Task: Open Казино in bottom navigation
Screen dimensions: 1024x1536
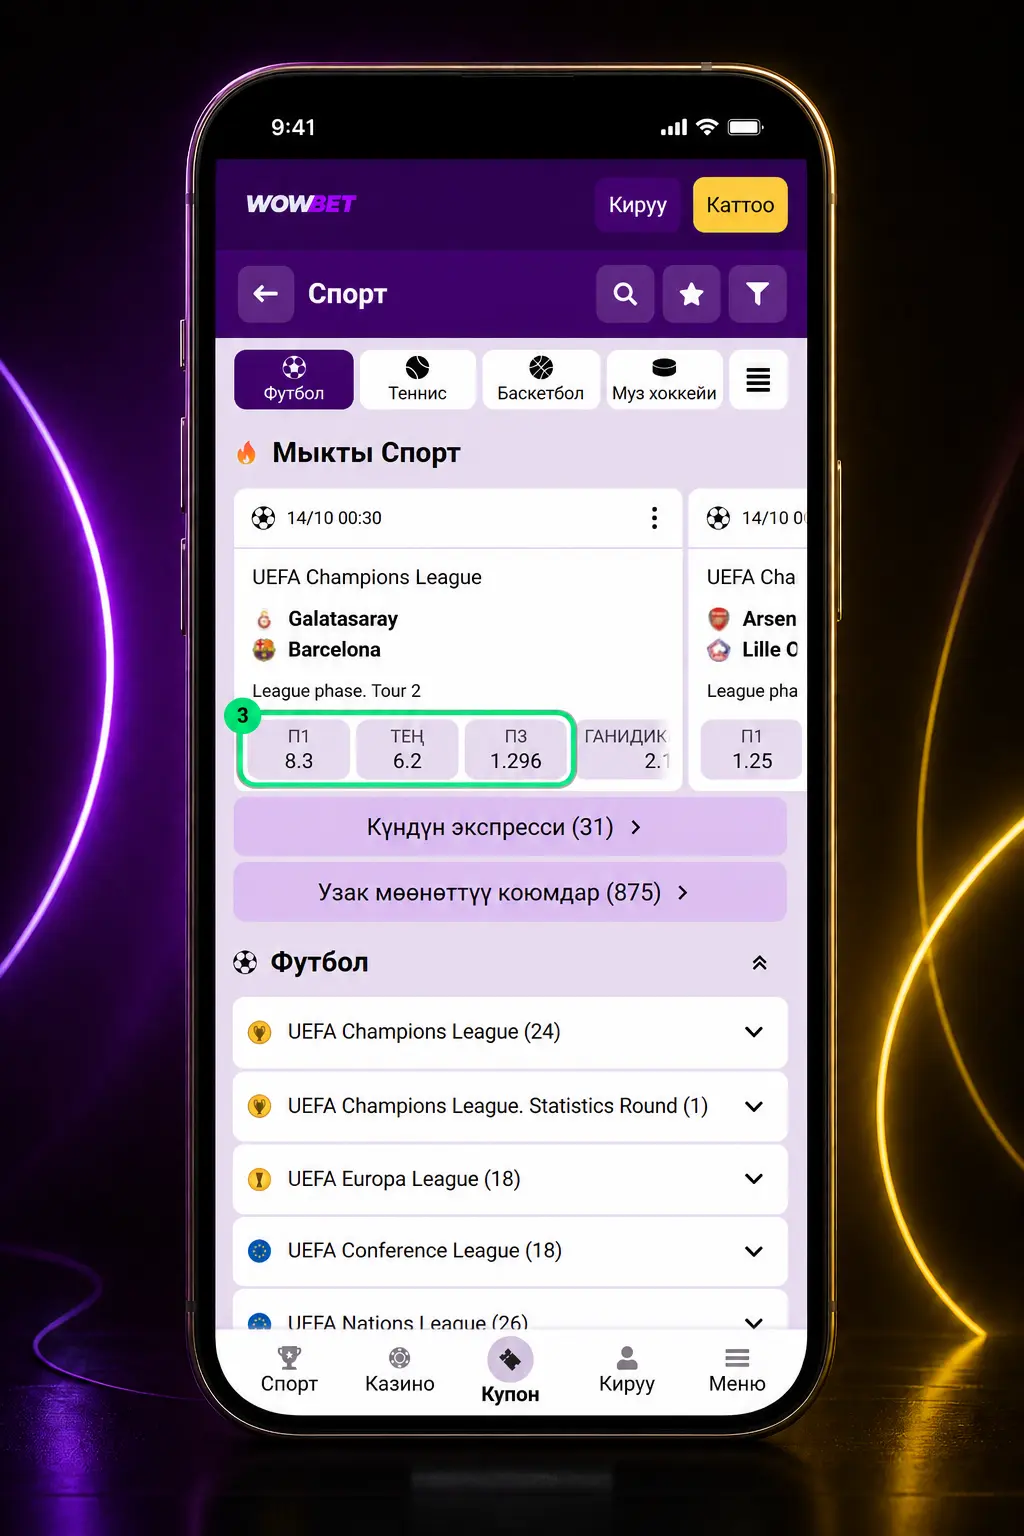Action: 400,1370
